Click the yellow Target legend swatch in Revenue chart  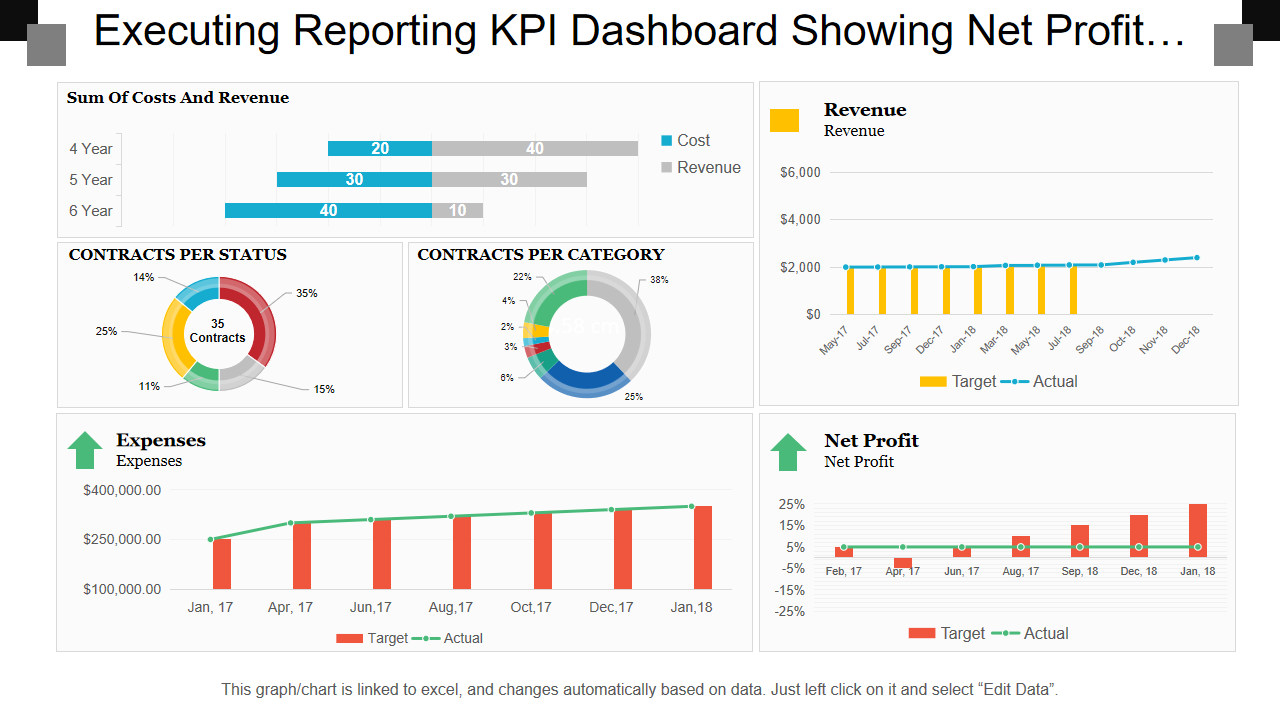pos(933,382)
